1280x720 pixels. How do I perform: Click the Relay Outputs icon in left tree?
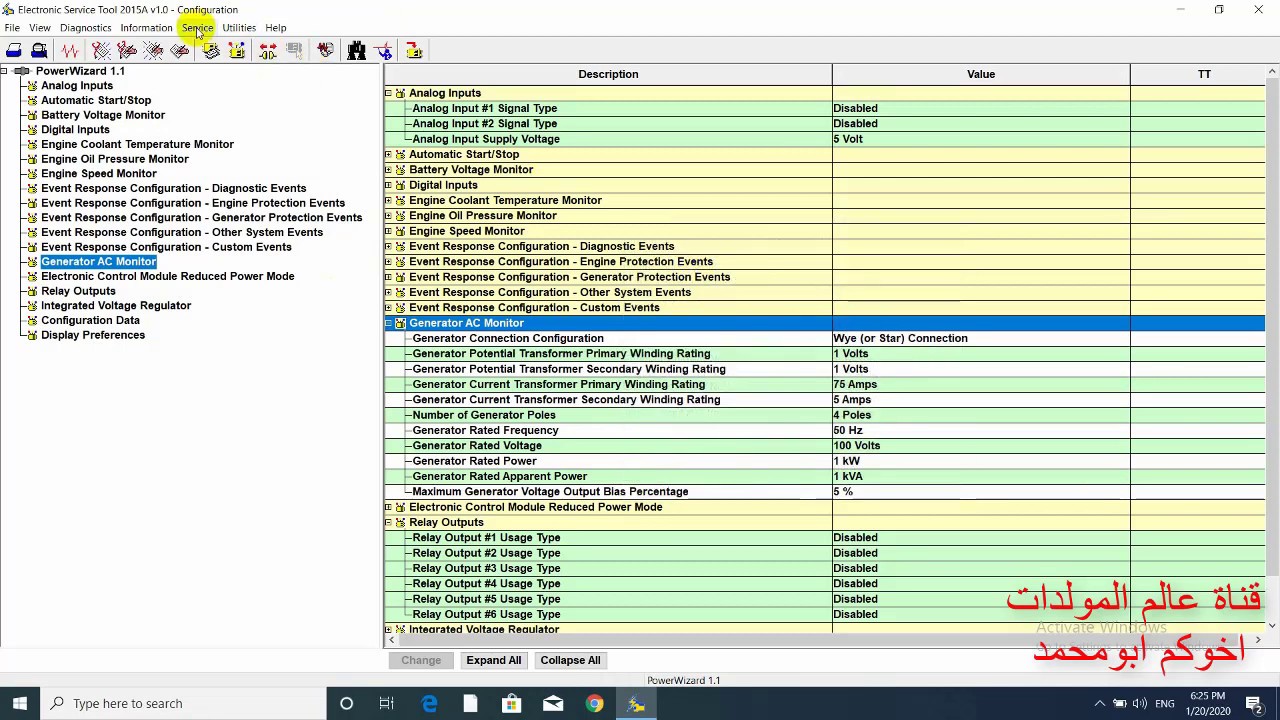pos(32,291)
